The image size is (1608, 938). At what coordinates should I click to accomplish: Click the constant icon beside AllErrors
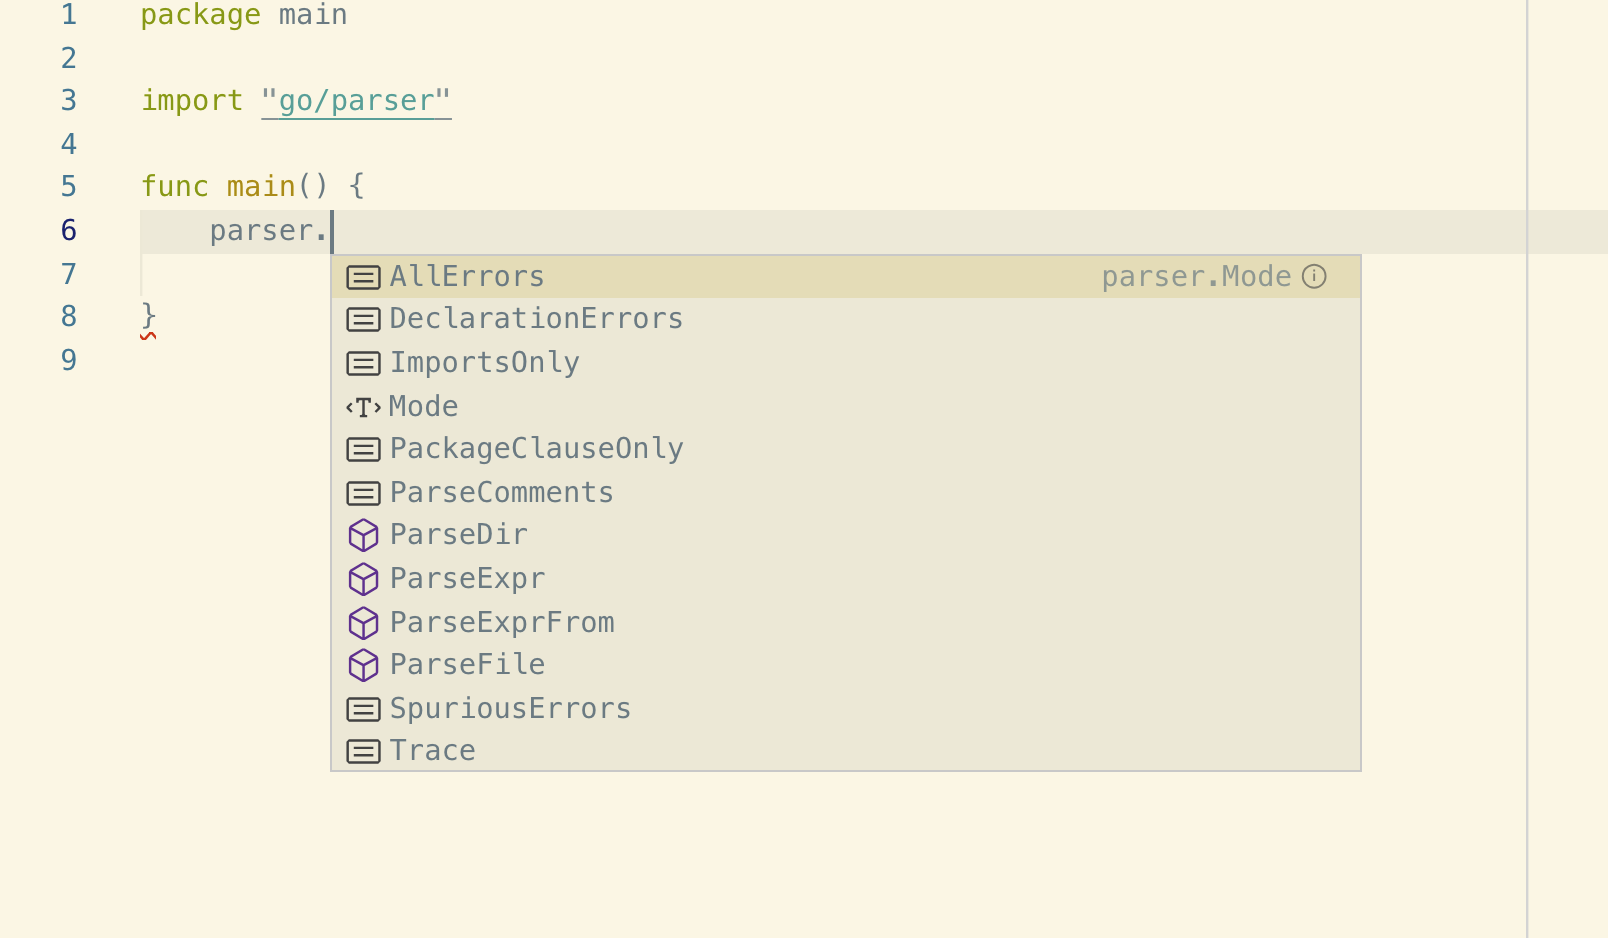tap(363, 277)
